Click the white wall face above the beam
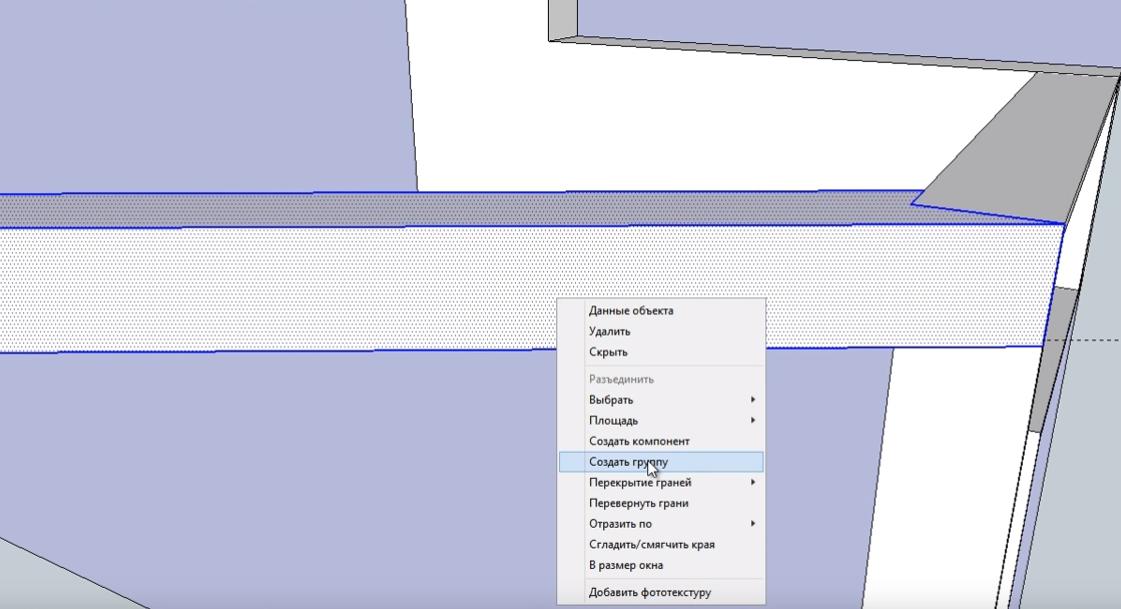This screenshot has width=1121, height=609. click(x=700, y=120)
